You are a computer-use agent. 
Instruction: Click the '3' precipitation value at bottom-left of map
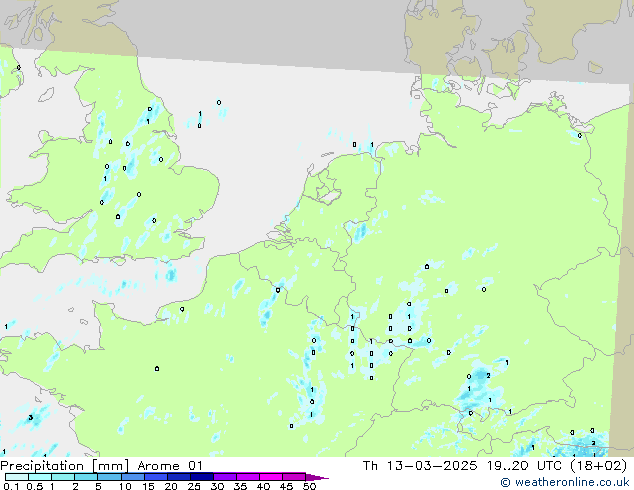click(31, 417)
